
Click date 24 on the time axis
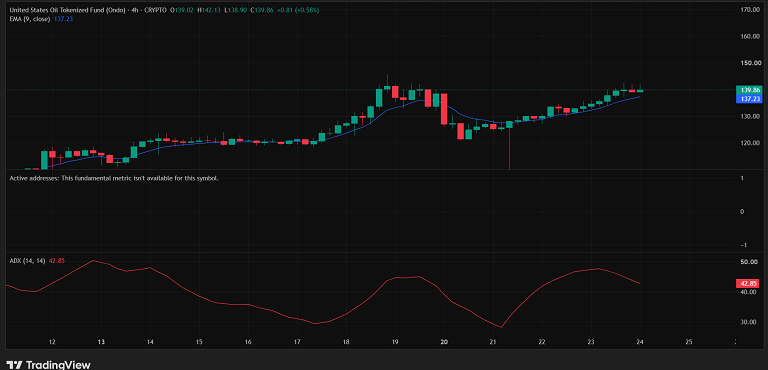tap(640, 342)
